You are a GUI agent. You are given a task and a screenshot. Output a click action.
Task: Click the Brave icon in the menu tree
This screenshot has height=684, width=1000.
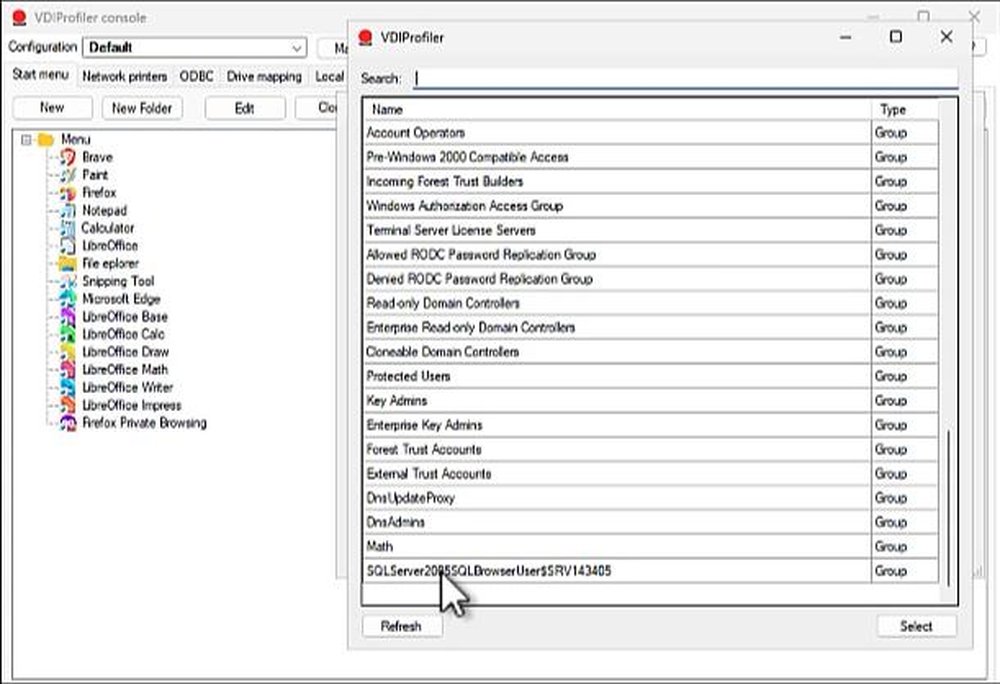68,157
